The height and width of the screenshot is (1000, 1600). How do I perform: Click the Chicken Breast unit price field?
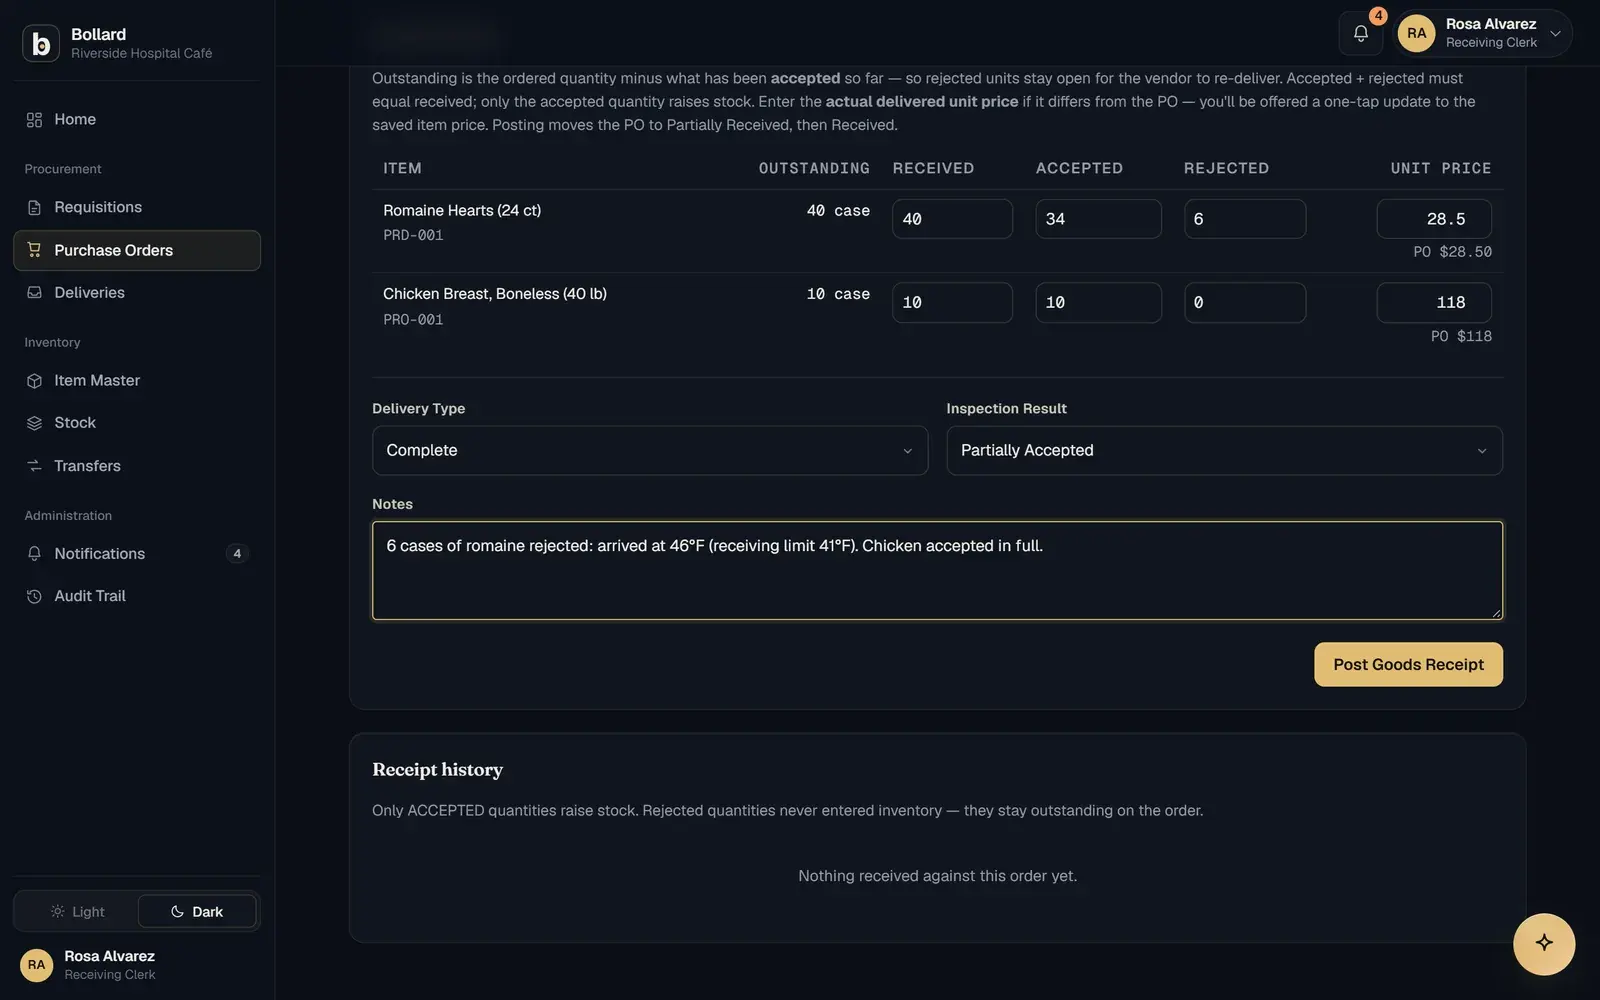(1434, 303)
